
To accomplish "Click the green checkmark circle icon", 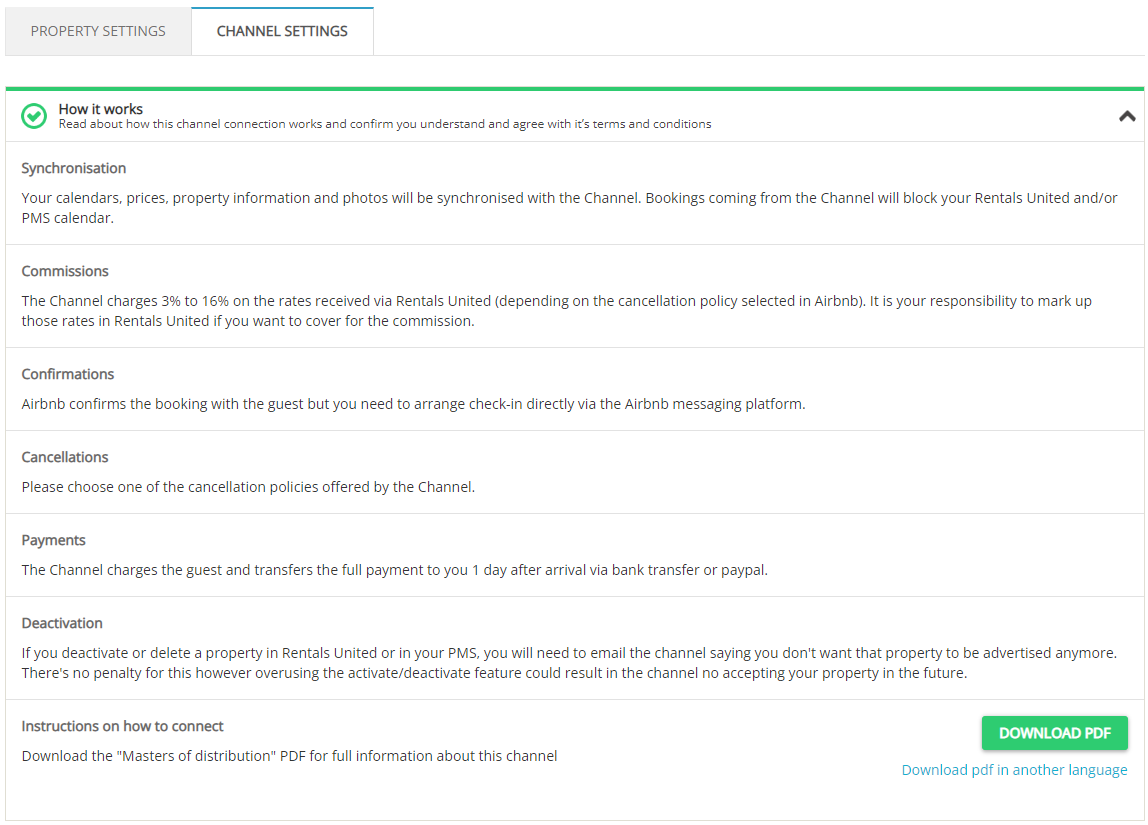I will coord(34,116).
